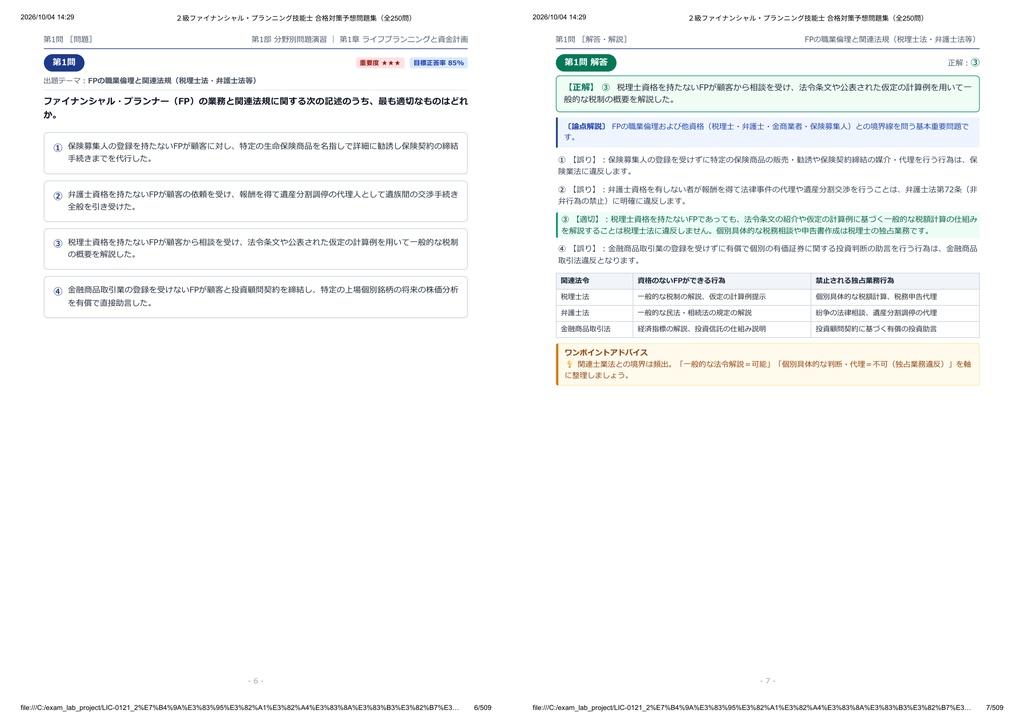Click the blue 第1問 badge
Image resolution: width=1024 pixels, height=724 pixels.
pos(64,63)
